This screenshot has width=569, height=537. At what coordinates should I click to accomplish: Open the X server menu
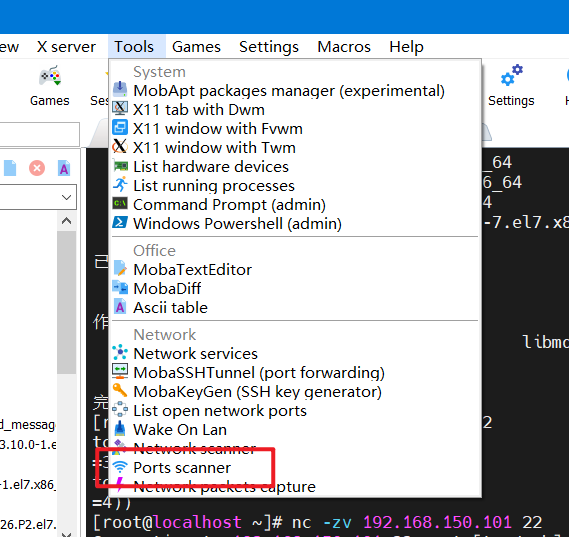[x=66, y=47]
